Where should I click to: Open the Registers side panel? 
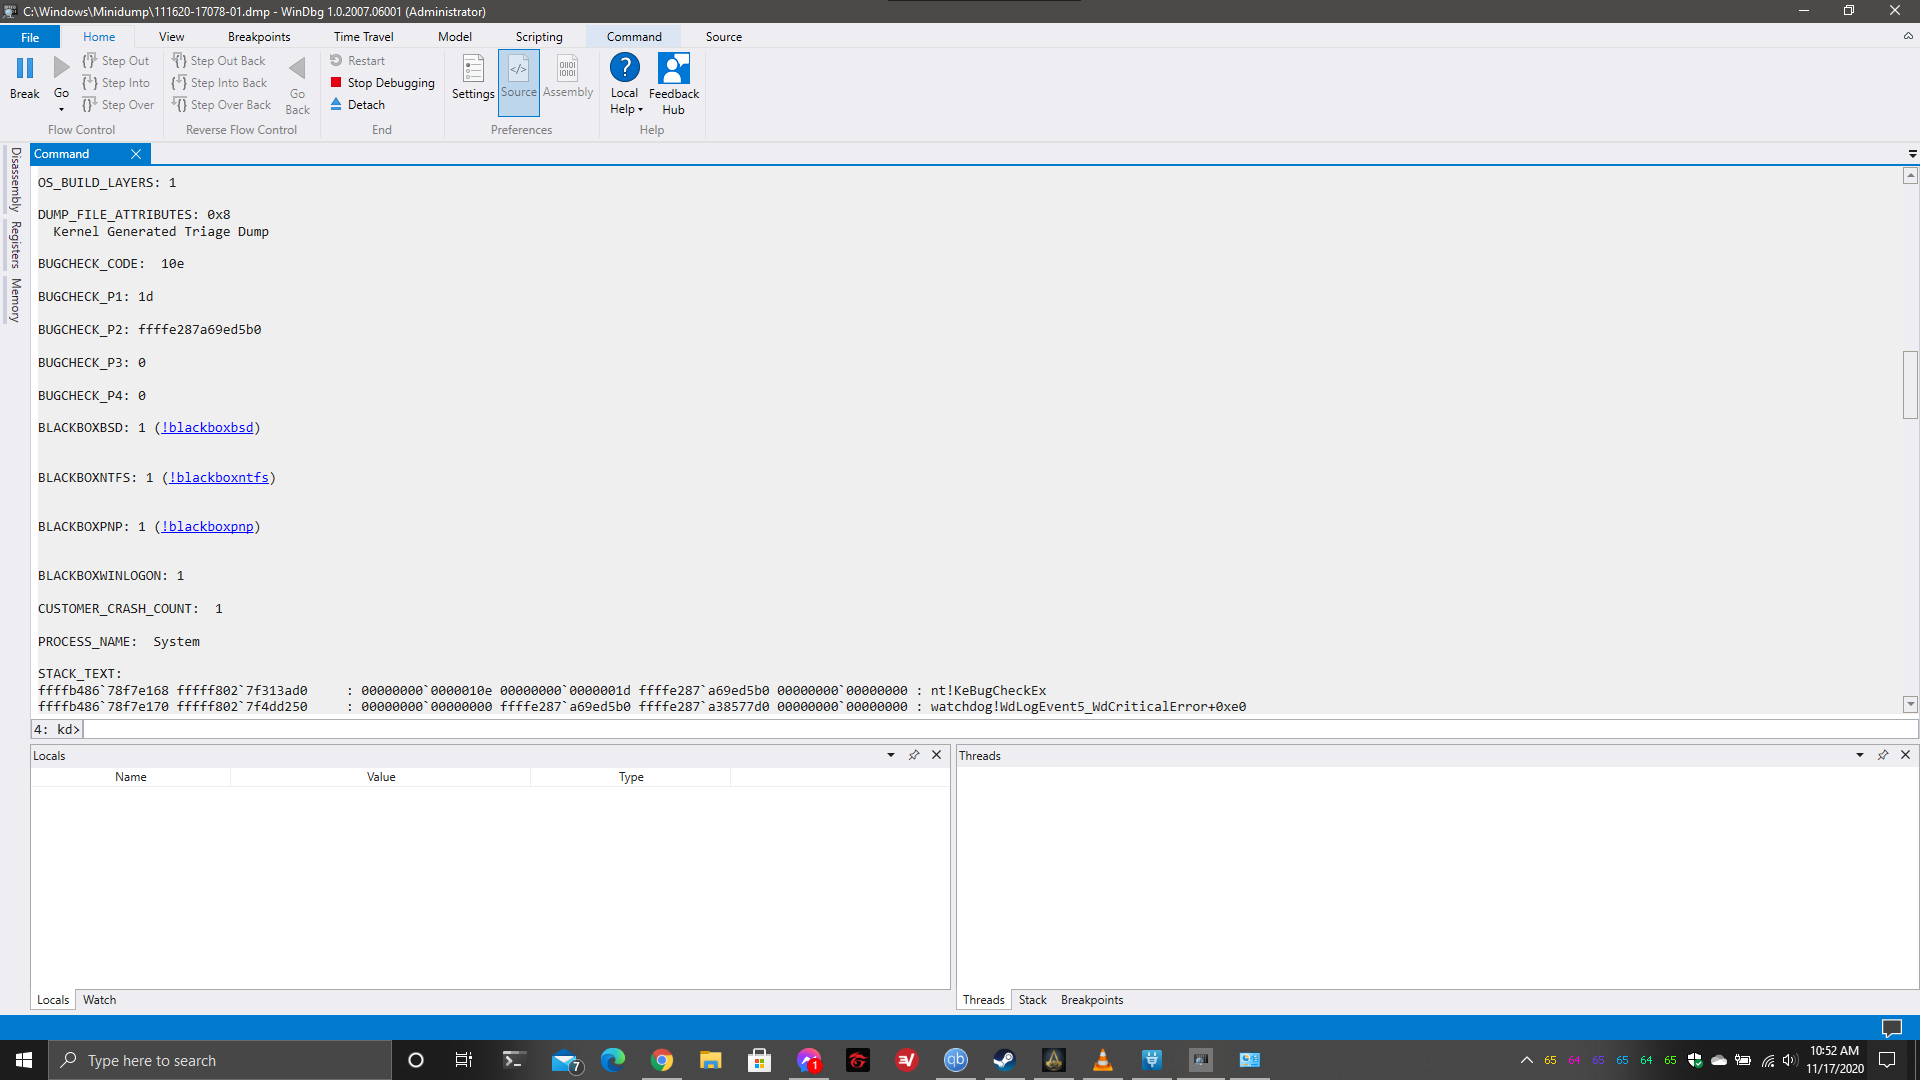pyautogui.click(x=15, y=245)
